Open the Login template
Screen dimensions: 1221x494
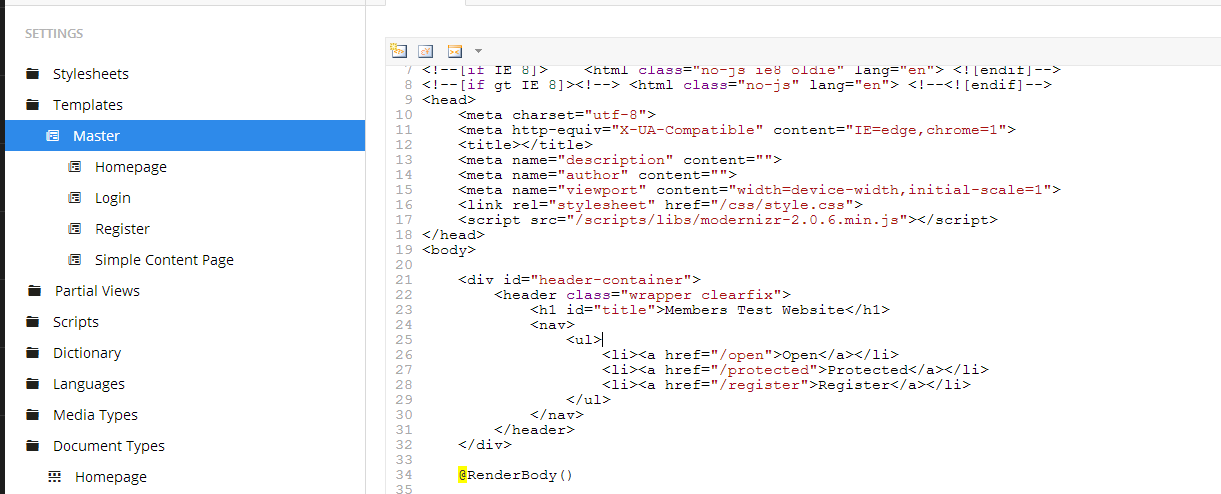pyautogui.click(x=113, y=198)
